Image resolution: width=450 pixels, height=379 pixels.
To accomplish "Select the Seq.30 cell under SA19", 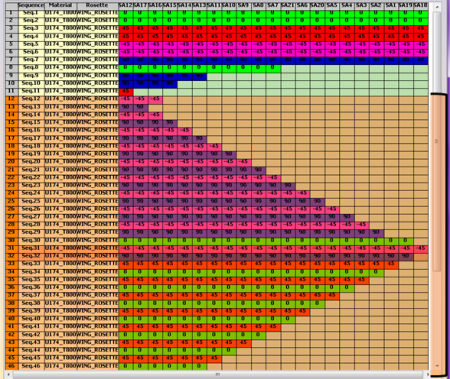I will click(x=406, y=241).
